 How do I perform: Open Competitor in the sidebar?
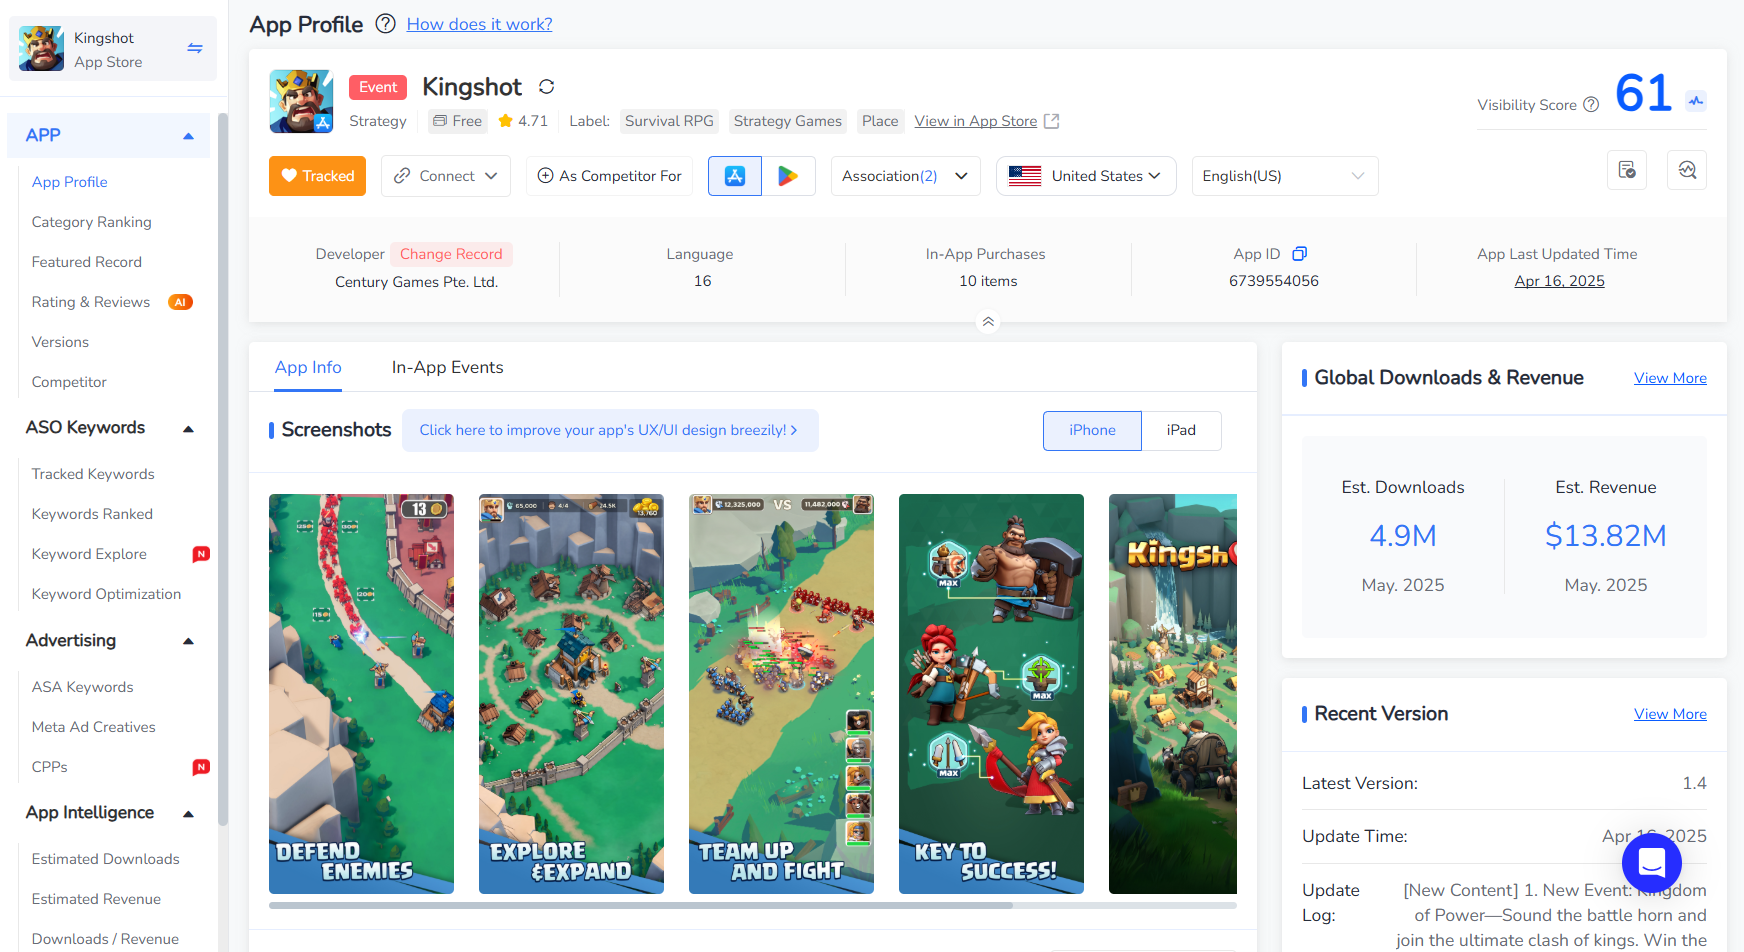pyautogui.click(x=68, y=382)
